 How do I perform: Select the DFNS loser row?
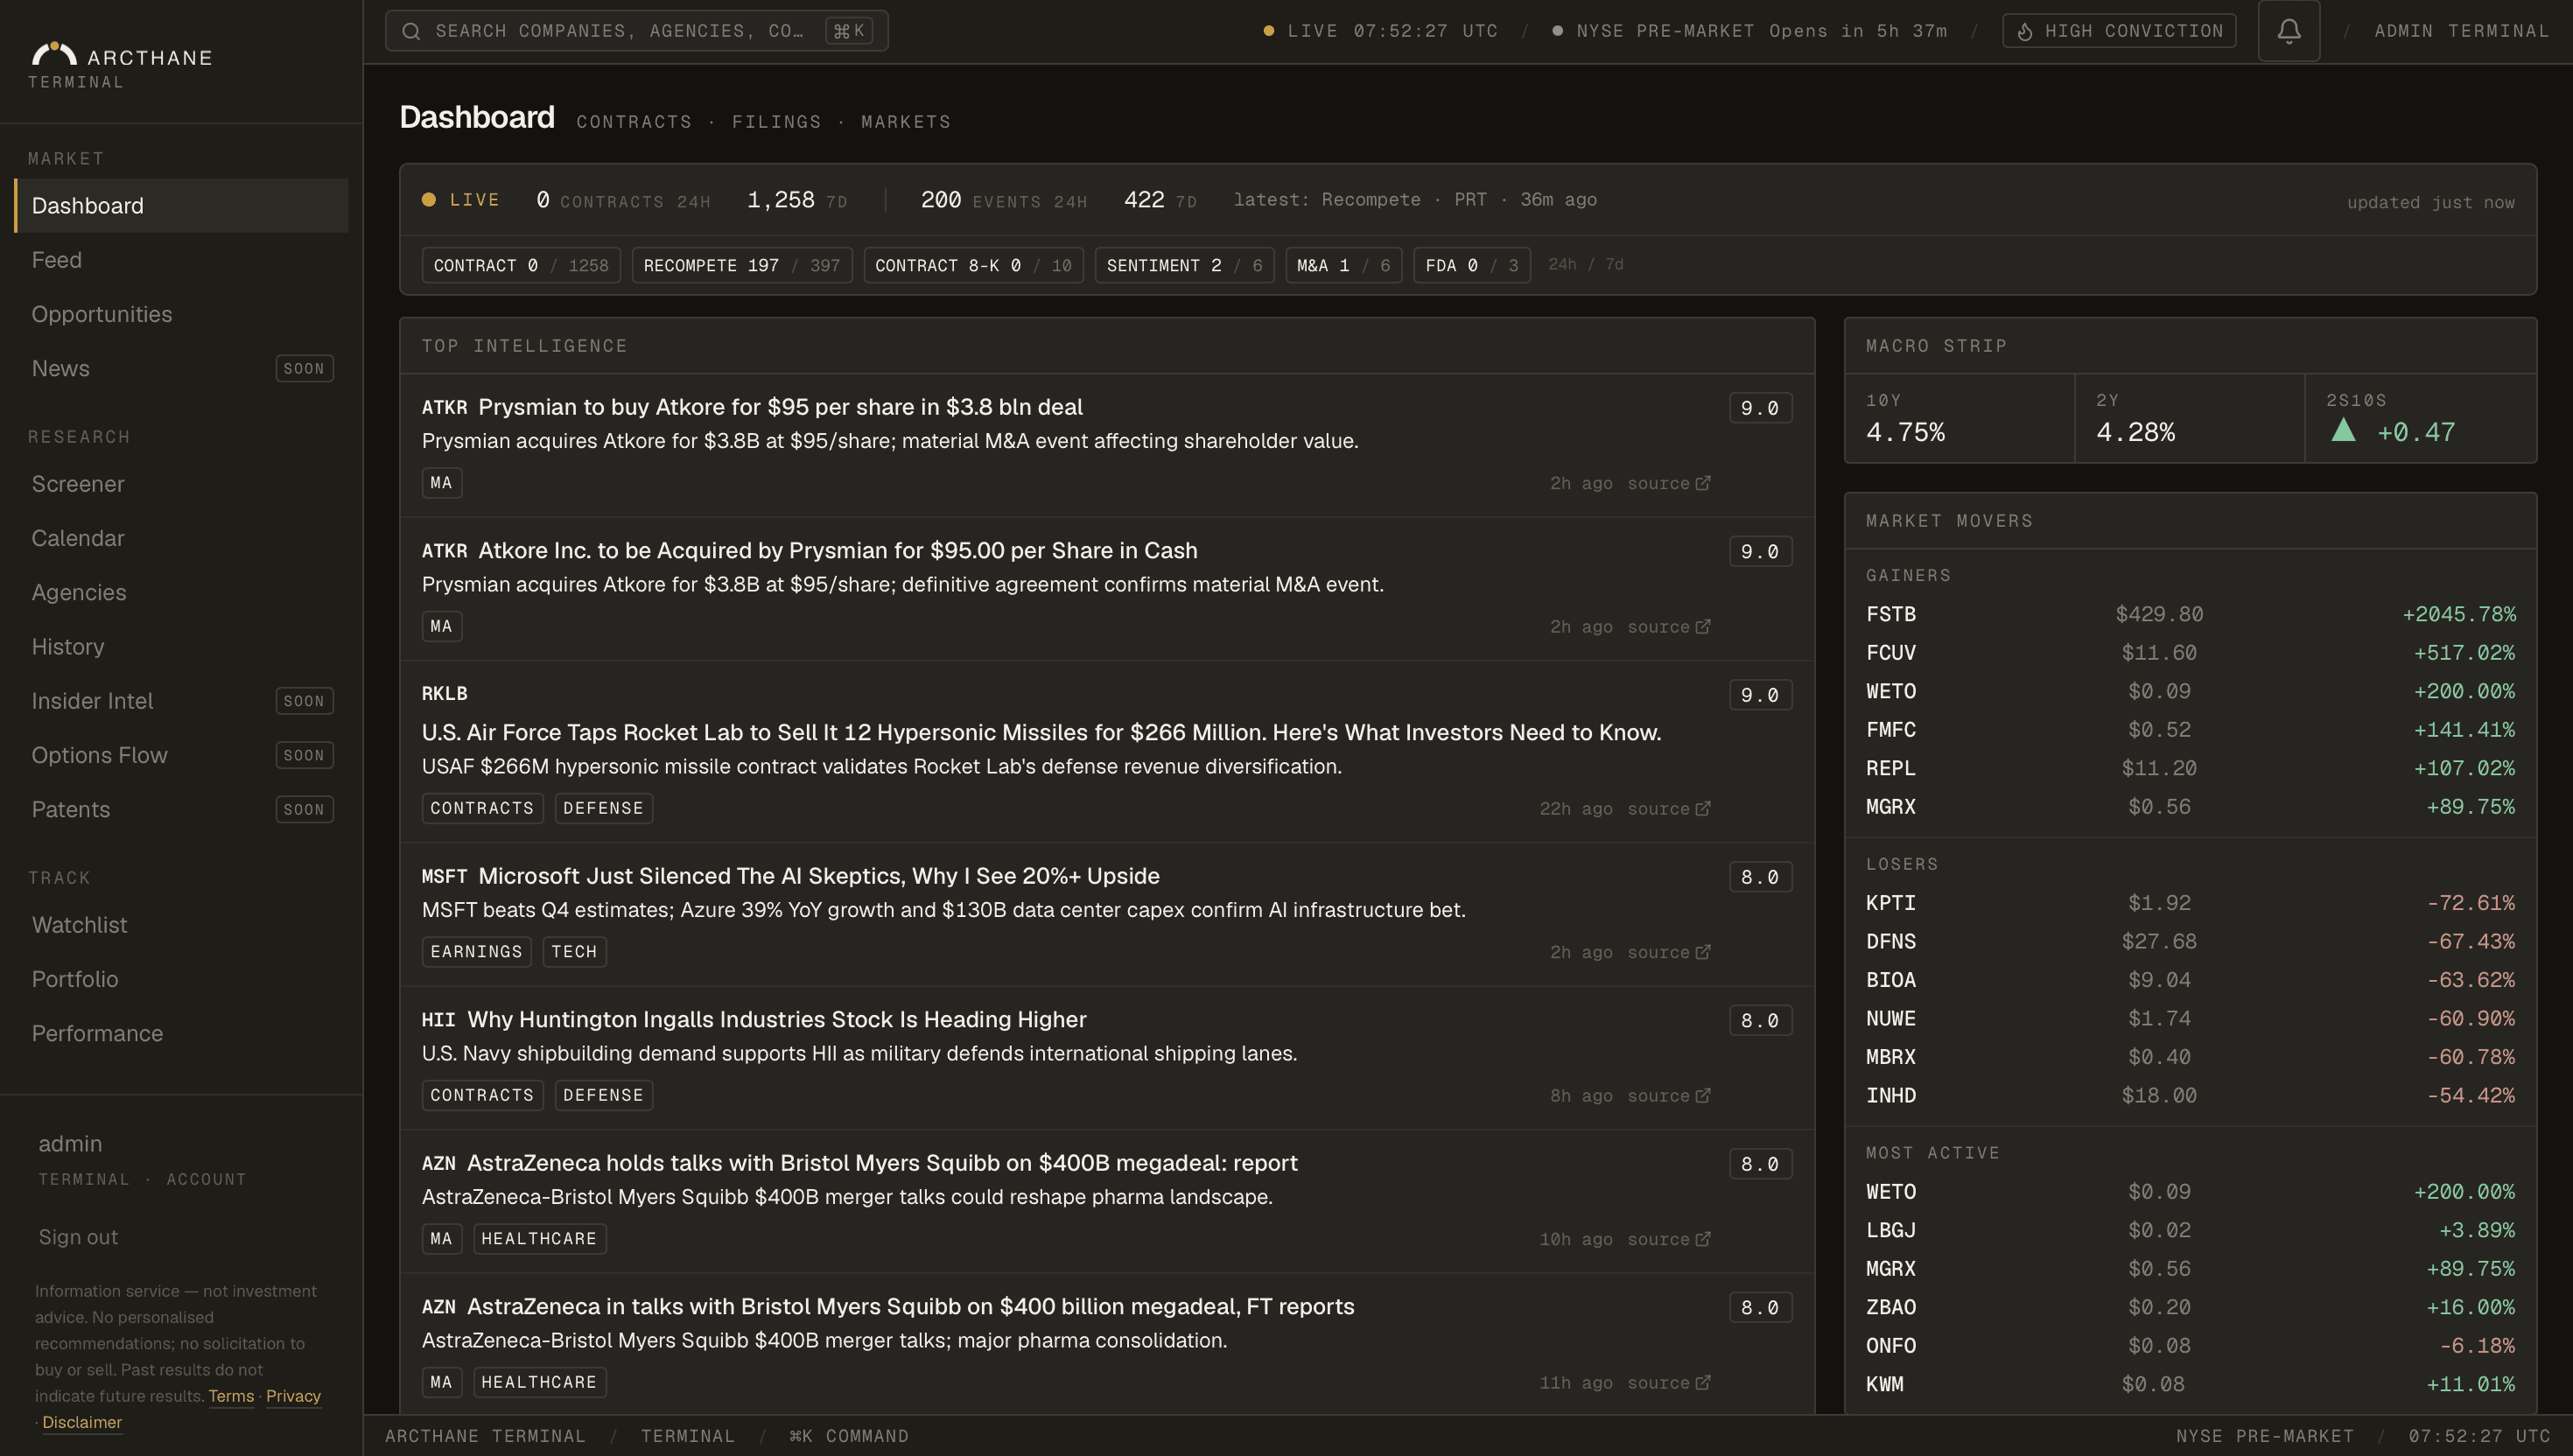point(2190,942)
